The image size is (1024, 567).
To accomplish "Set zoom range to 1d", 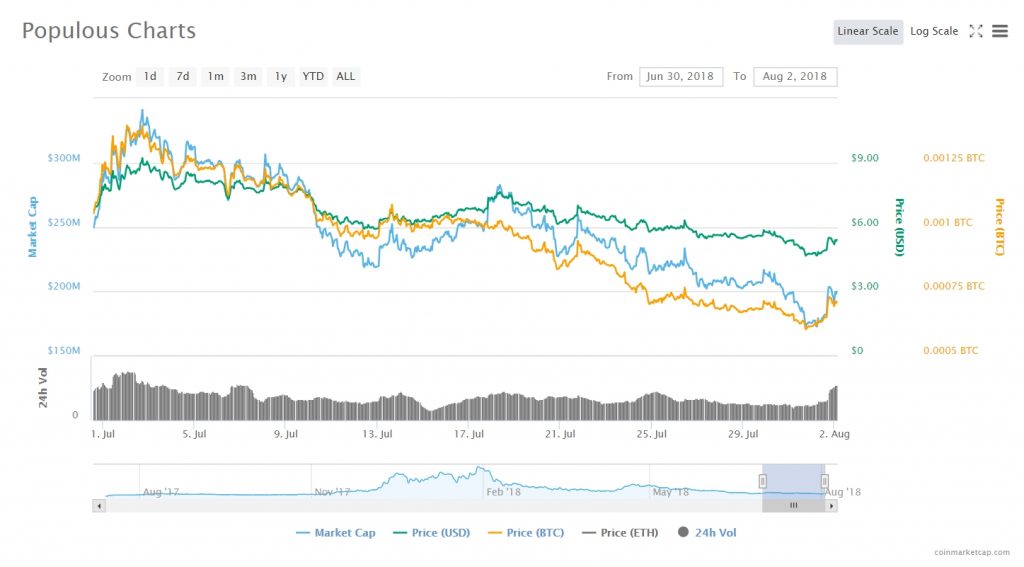I will tap(149, 76).
